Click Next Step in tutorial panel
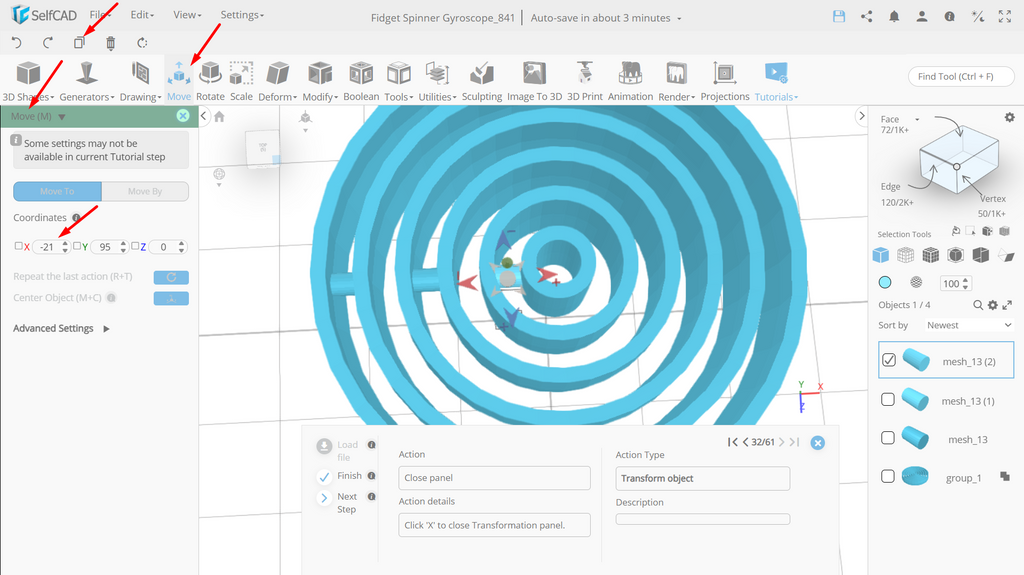1024x575 pixels. (346, 502)
